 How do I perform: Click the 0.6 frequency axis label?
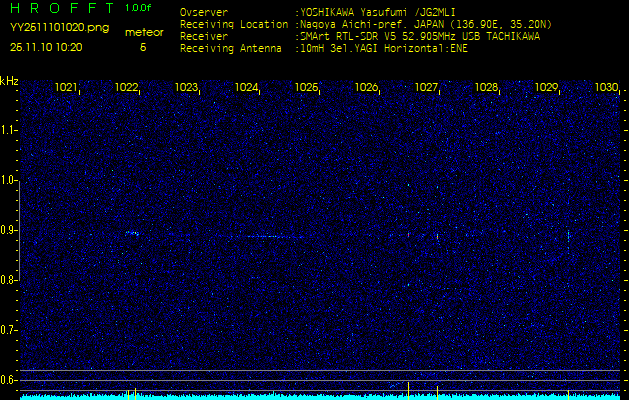pos(9,380)
